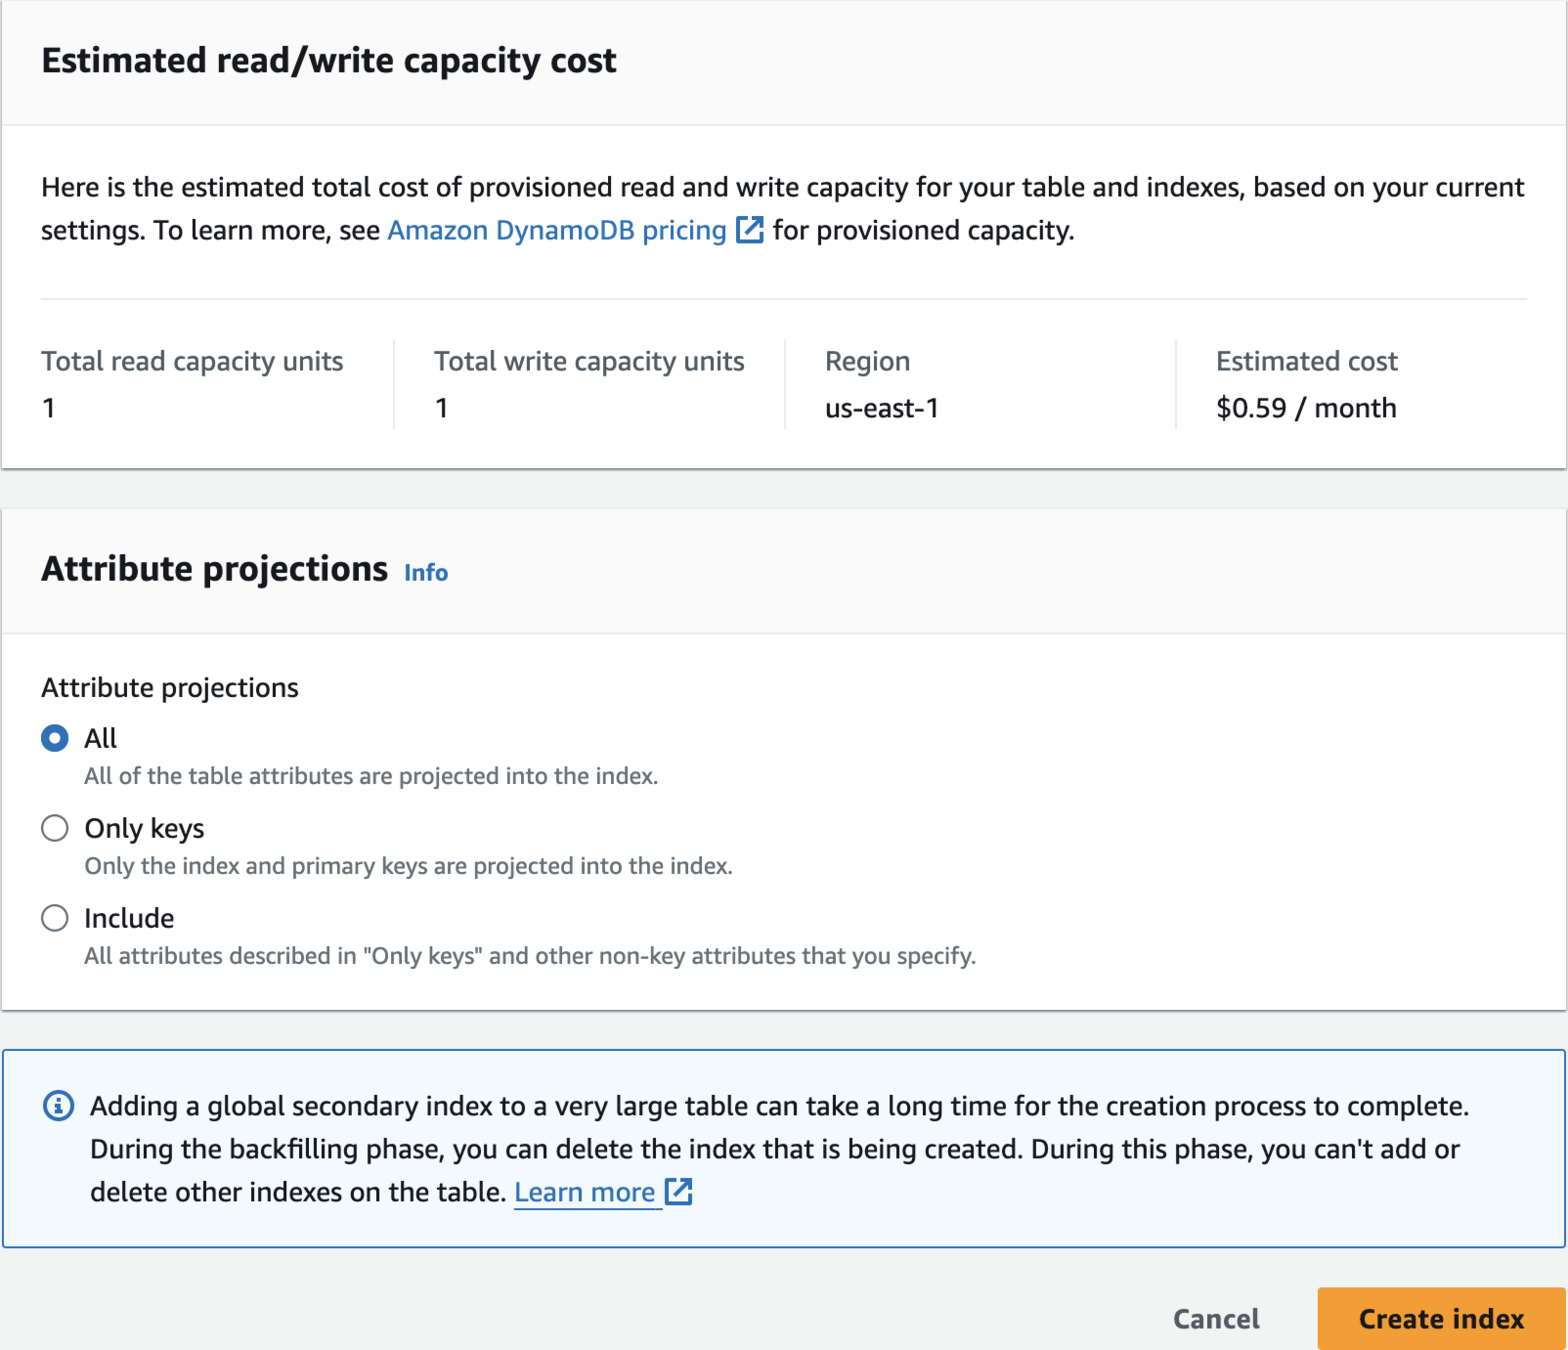Click the Estimated read/write capacity cost heading
Viewport: 1568px width, 1350px height.
[329, 61]
